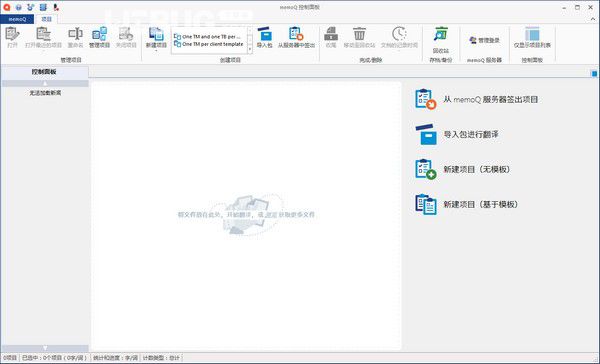Click 新建项目（无模板）link

pos(477,169)
